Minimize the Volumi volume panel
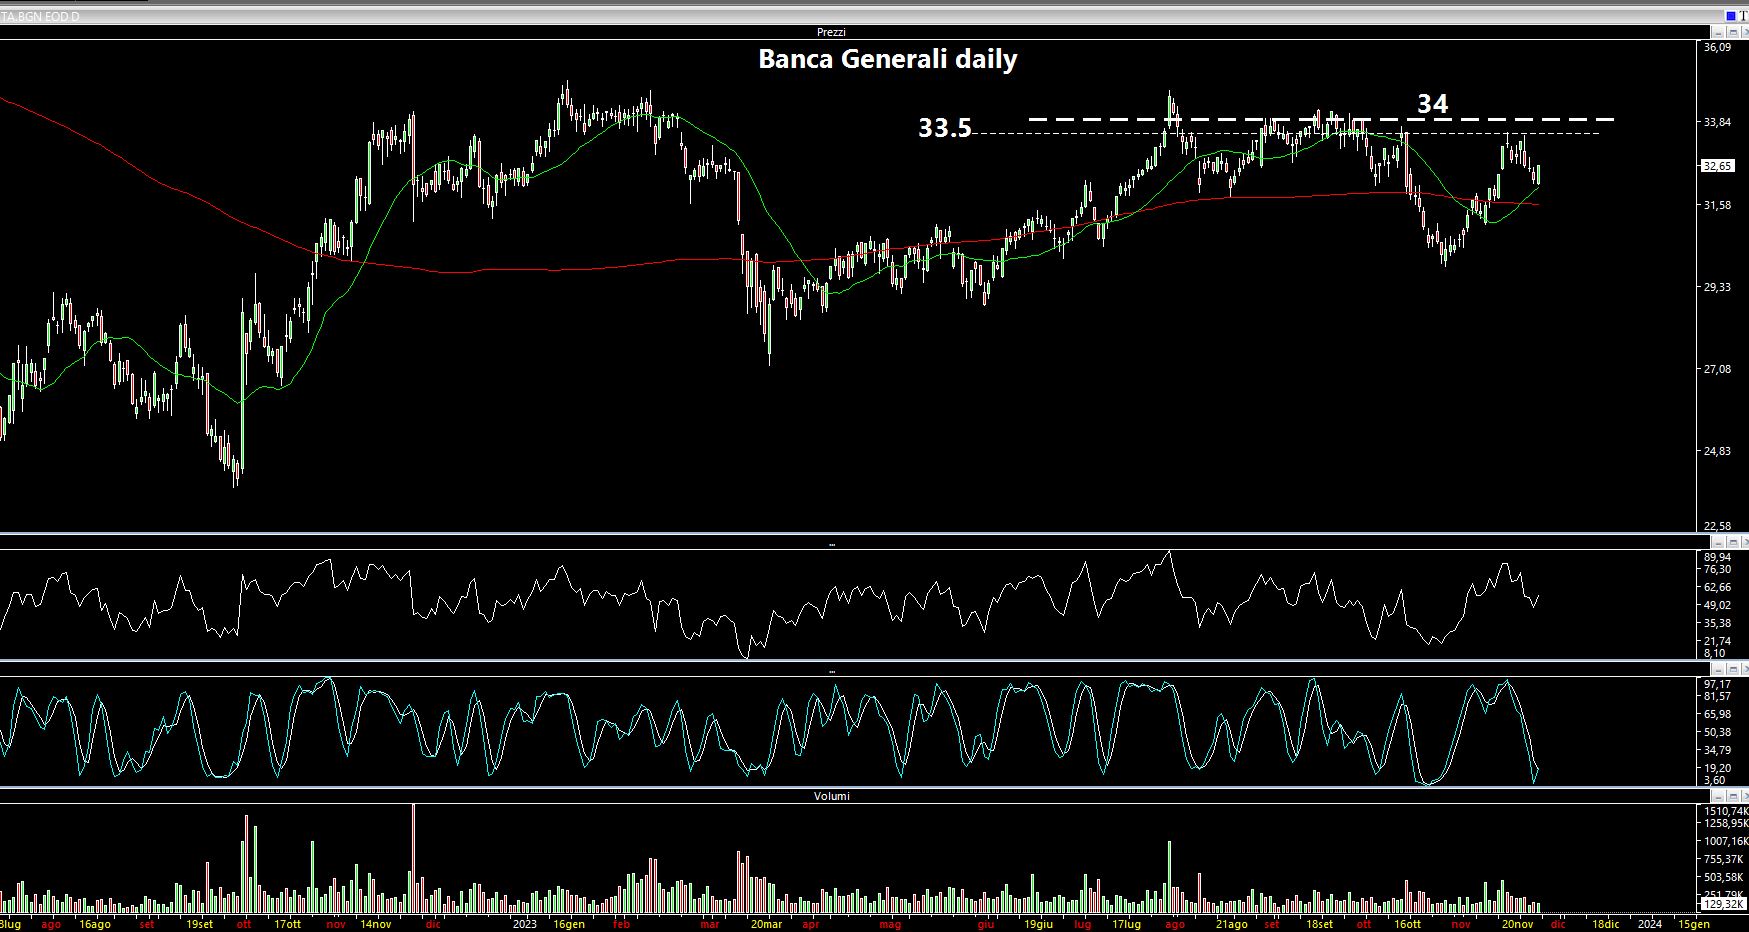 pos(1718,795)
